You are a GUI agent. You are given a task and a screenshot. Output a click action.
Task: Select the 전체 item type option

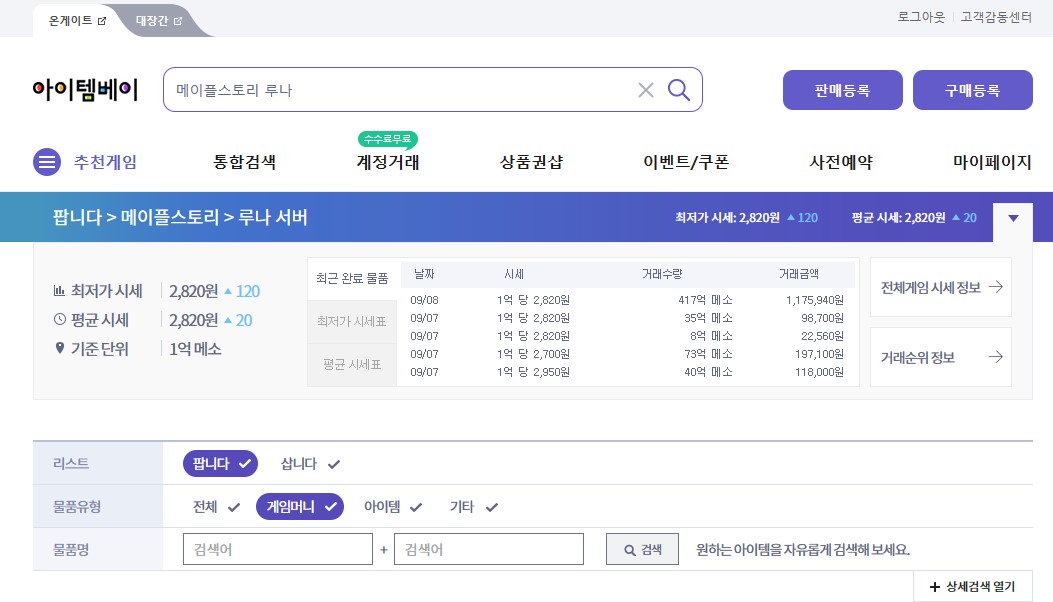216,507
